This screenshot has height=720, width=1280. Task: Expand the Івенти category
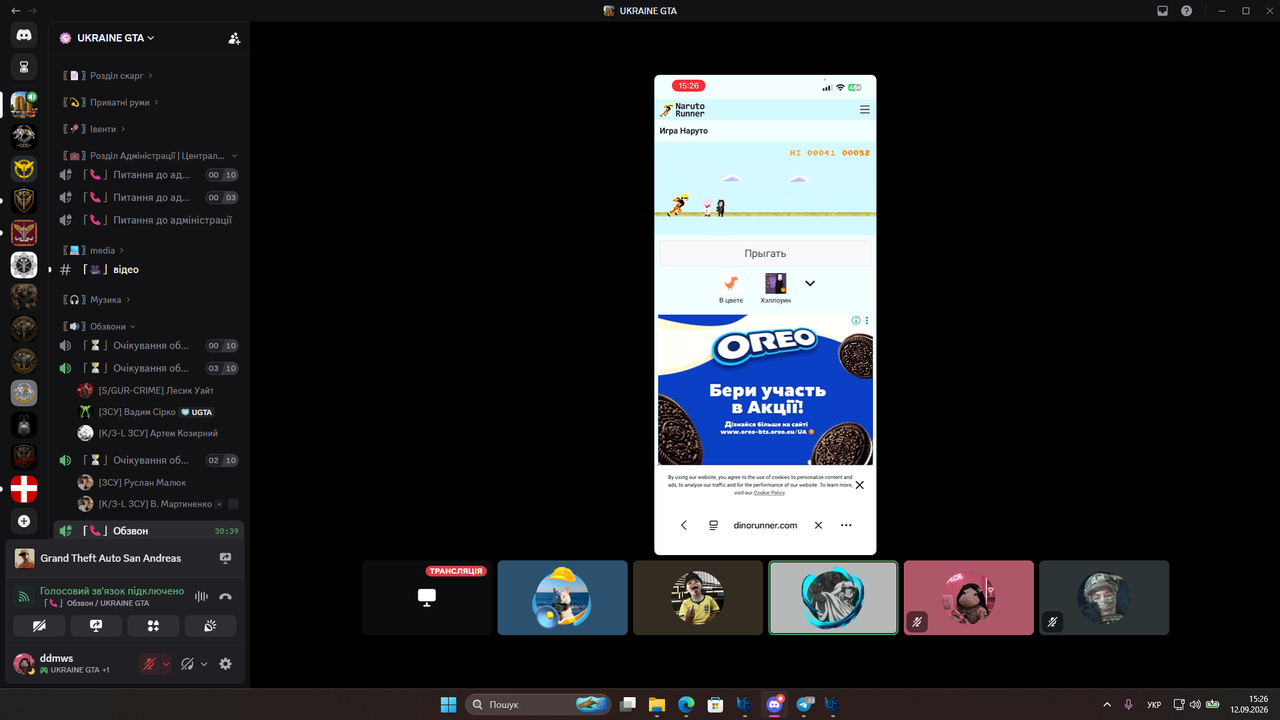(96, 129)
